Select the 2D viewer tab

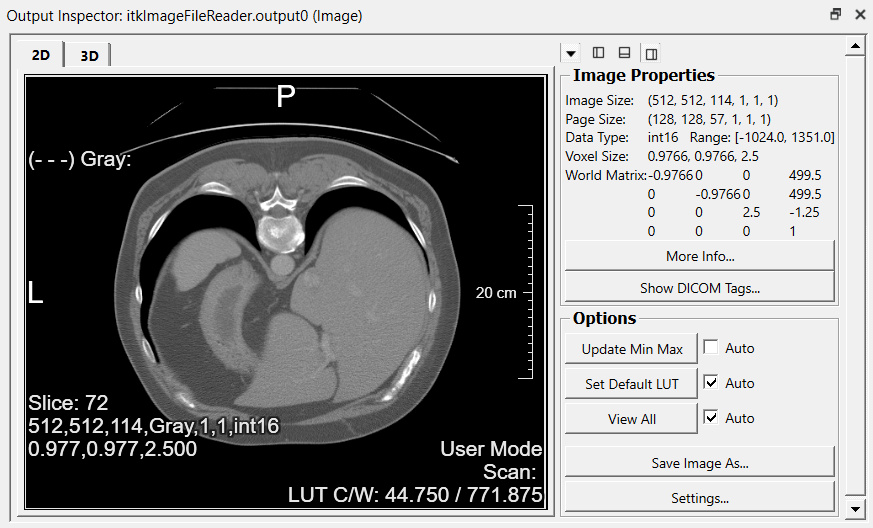click(x=41, y=55)
